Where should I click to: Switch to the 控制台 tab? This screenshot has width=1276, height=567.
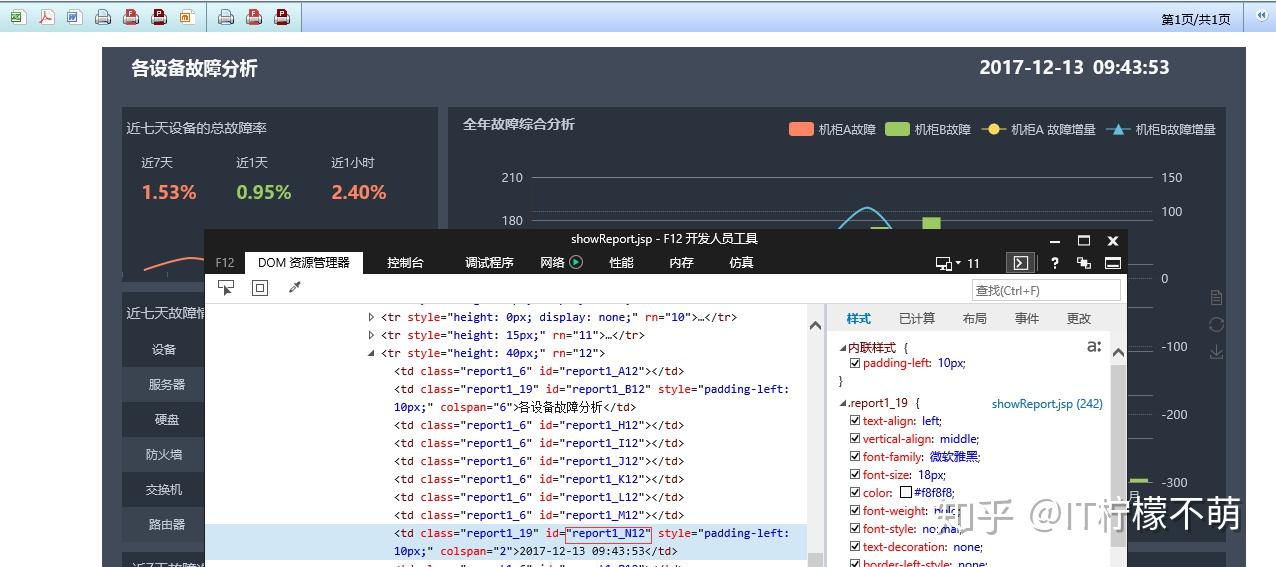point(405,263)
